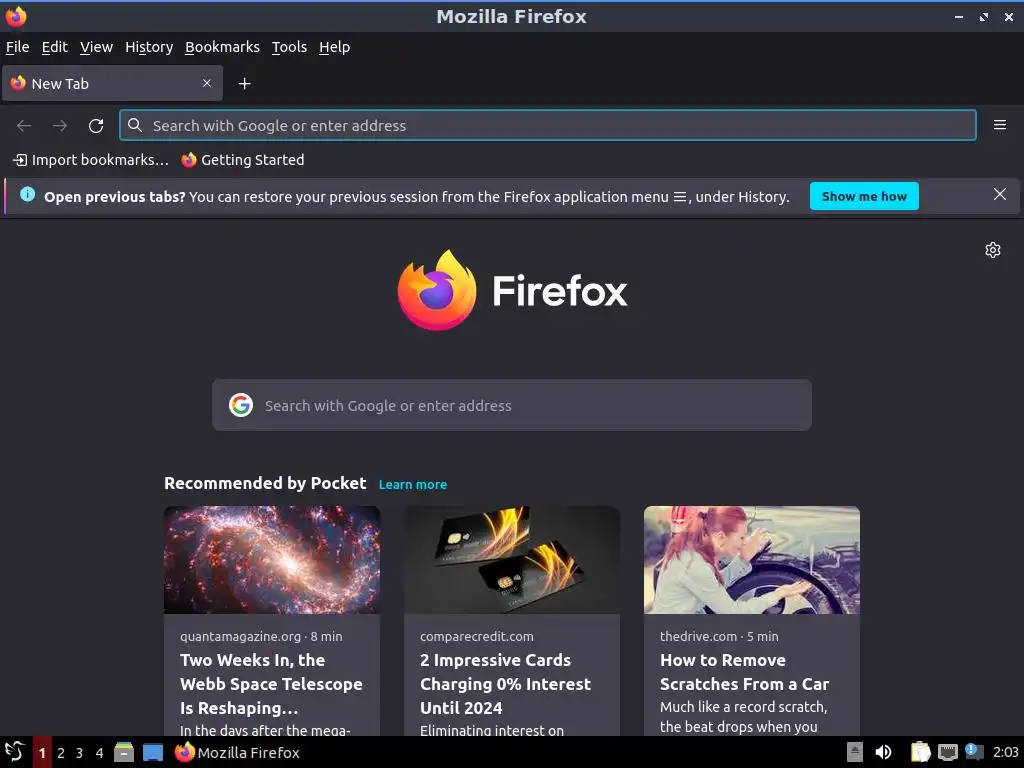Open the credit cards article thumbnail
This screenshot has width=1024, height=768.
point(511,560)
